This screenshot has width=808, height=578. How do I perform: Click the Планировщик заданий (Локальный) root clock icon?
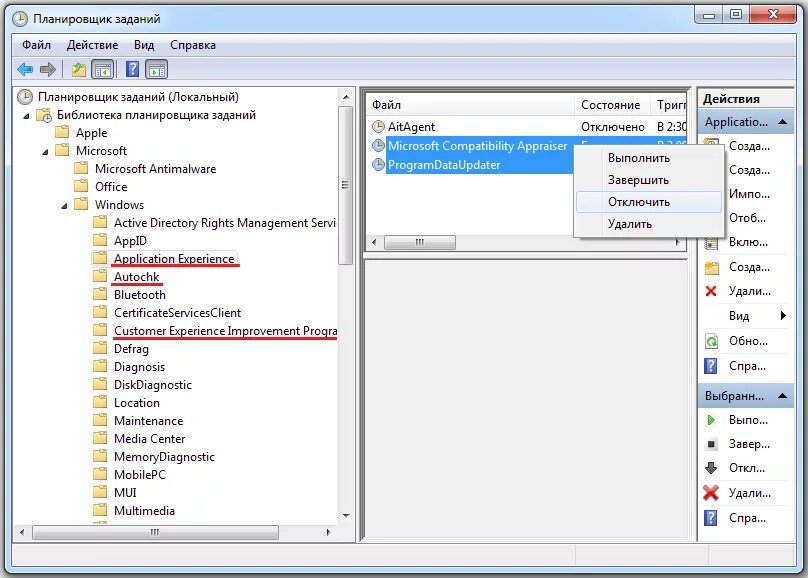25,96
